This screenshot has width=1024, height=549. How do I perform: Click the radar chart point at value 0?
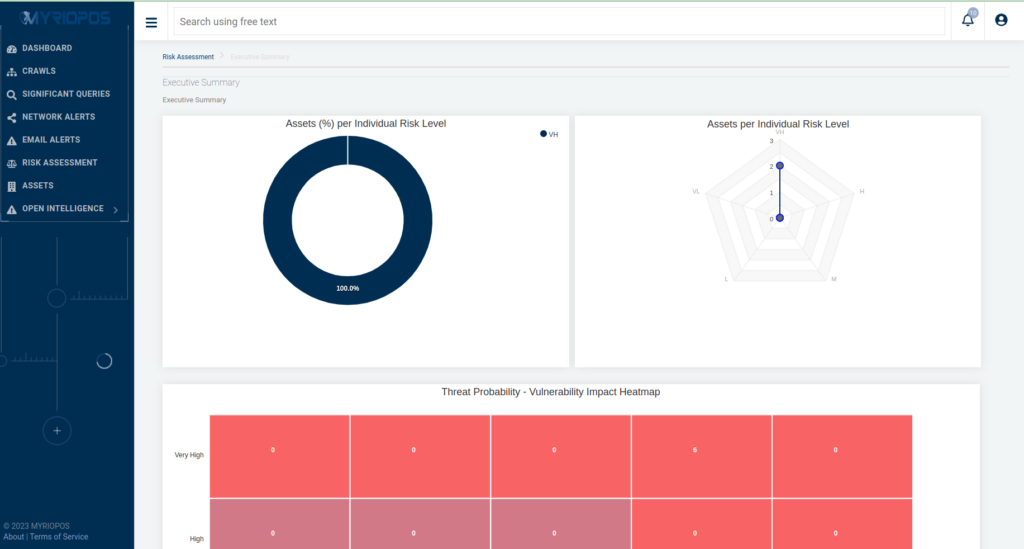tap(780, 218)
